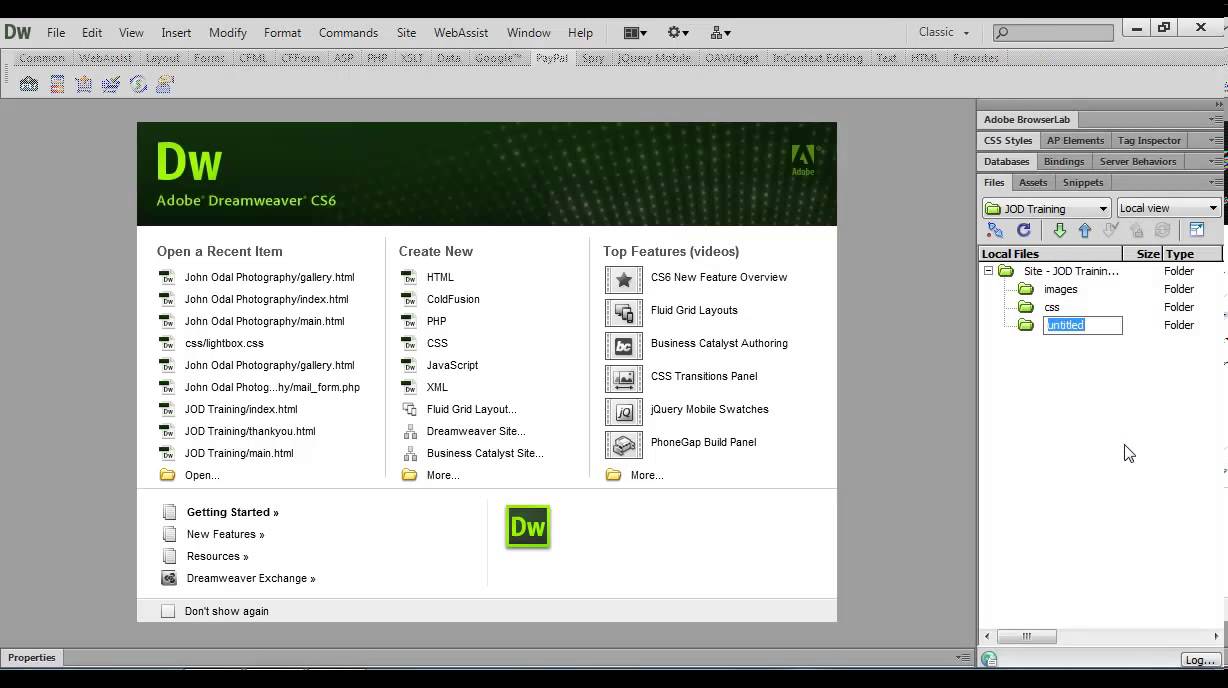The width and height of the screenshot is (1228, 688).
Task: Click the jQuery Mobile Swatches jQ icon
Action: (x=624, y=412)
